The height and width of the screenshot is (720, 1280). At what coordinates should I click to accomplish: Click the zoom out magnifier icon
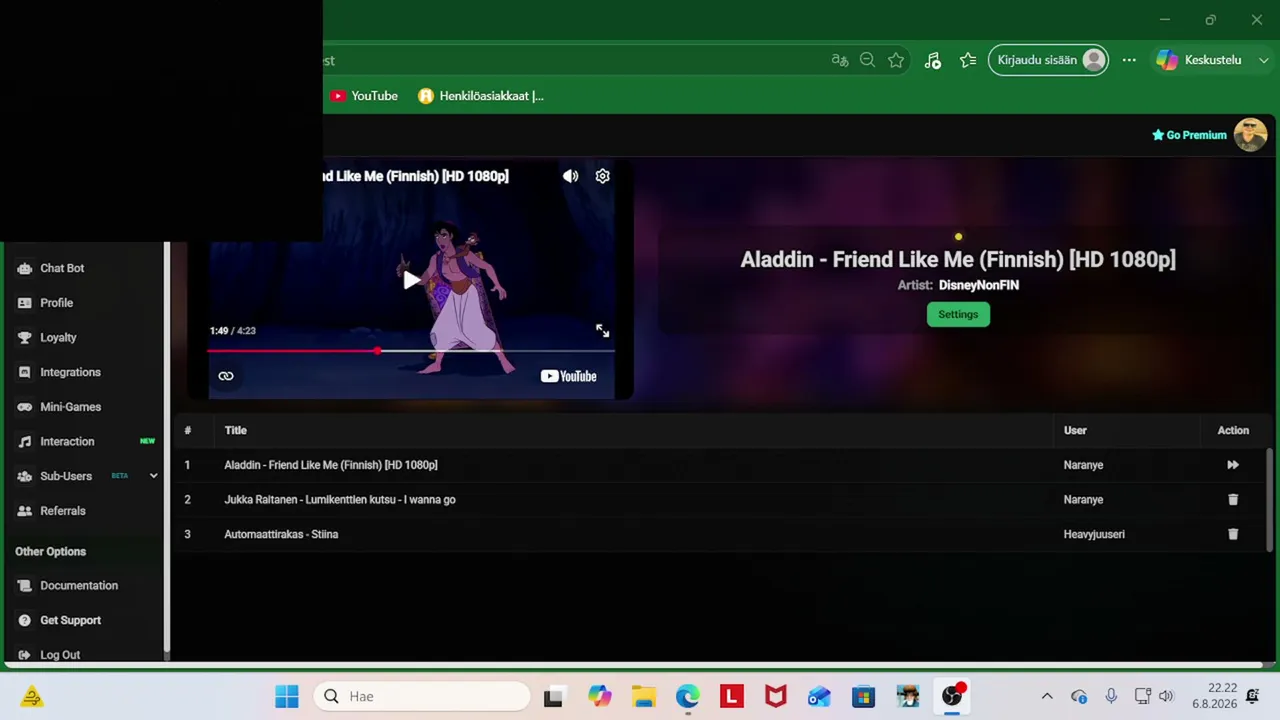(868, 60)
